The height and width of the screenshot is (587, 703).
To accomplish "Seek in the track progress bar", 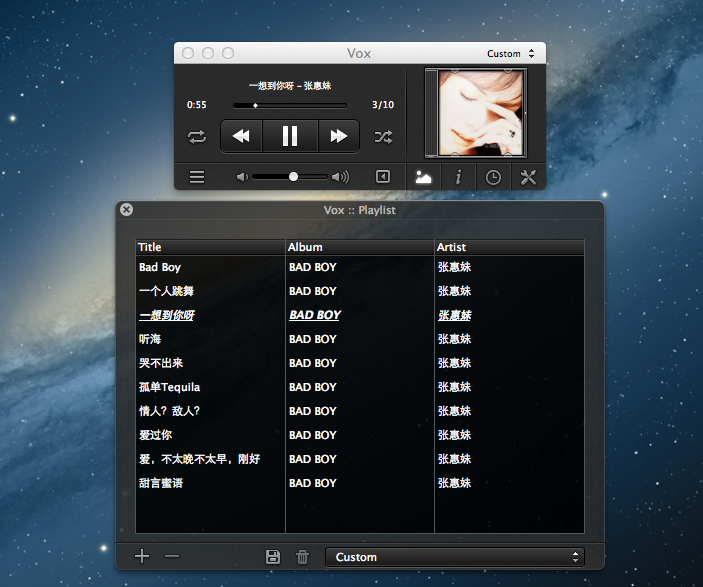I will coord(290,105).
